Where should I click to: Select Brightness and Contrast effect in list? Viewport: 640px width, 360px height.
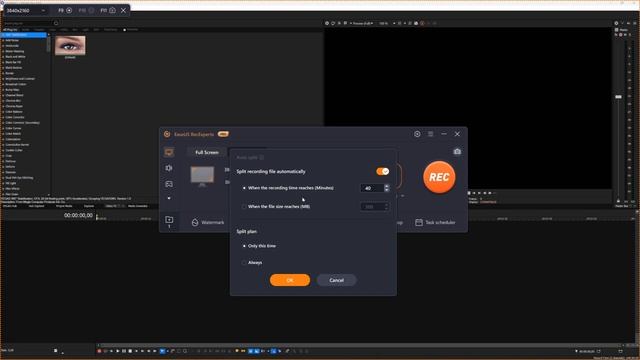tap(20, 79)
